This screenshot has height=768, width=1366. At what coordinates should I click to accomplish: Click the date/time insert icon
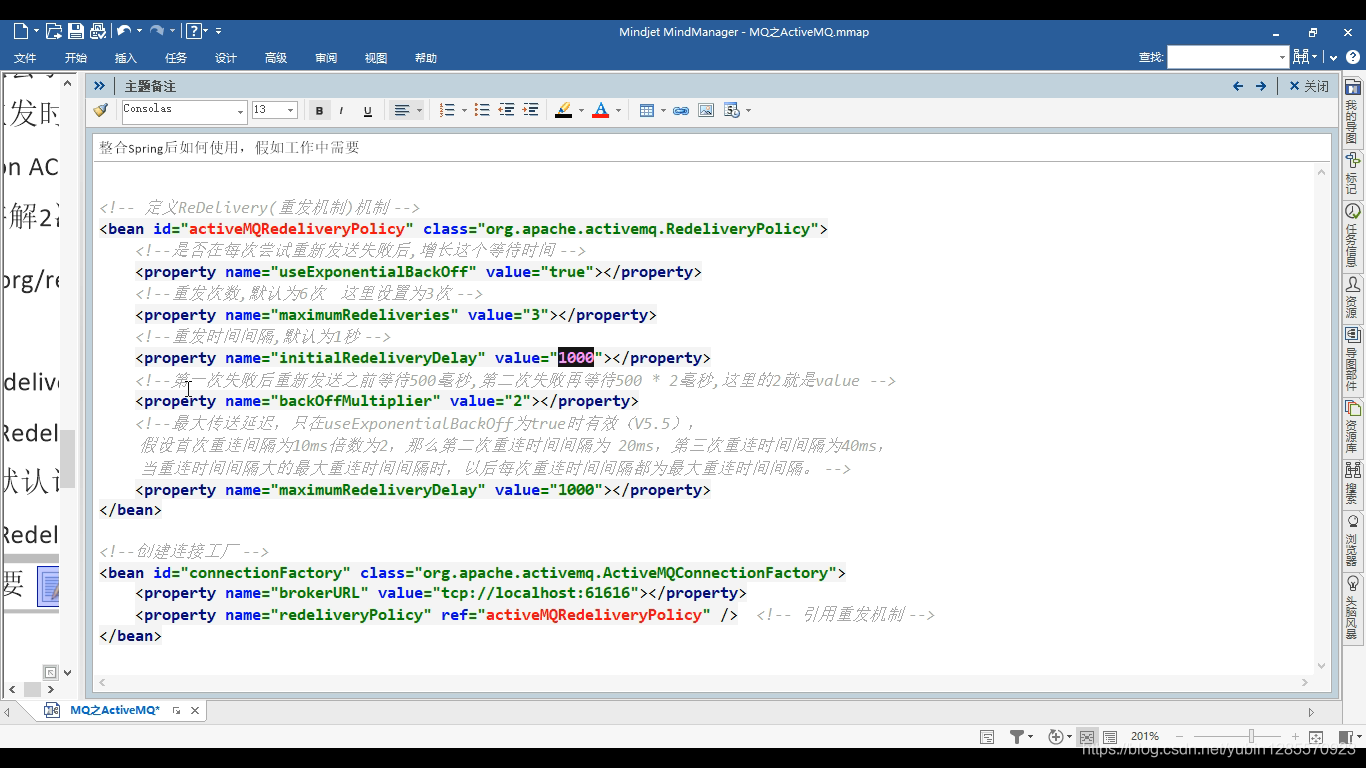pyautogui.click(x=731, y=110)
